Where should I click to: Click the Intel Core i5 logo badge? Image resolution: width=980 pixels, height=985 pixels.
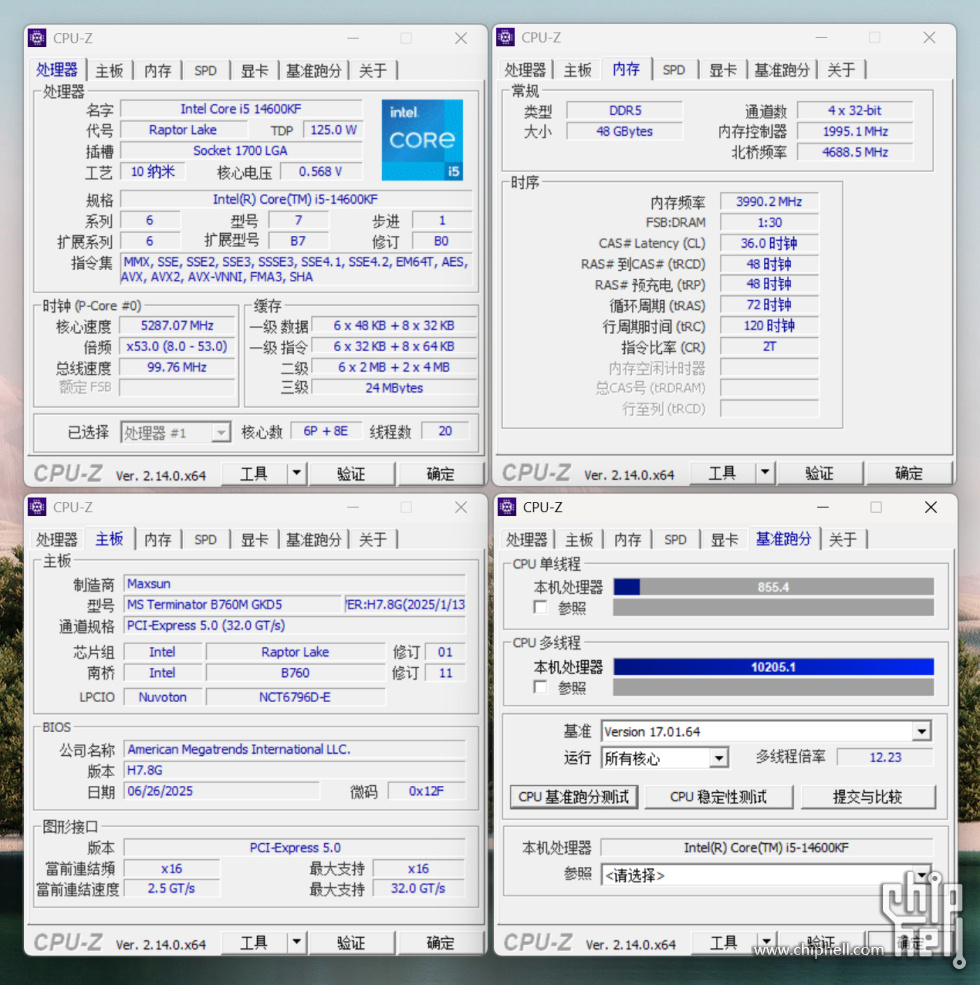click(x=422, y=139)
